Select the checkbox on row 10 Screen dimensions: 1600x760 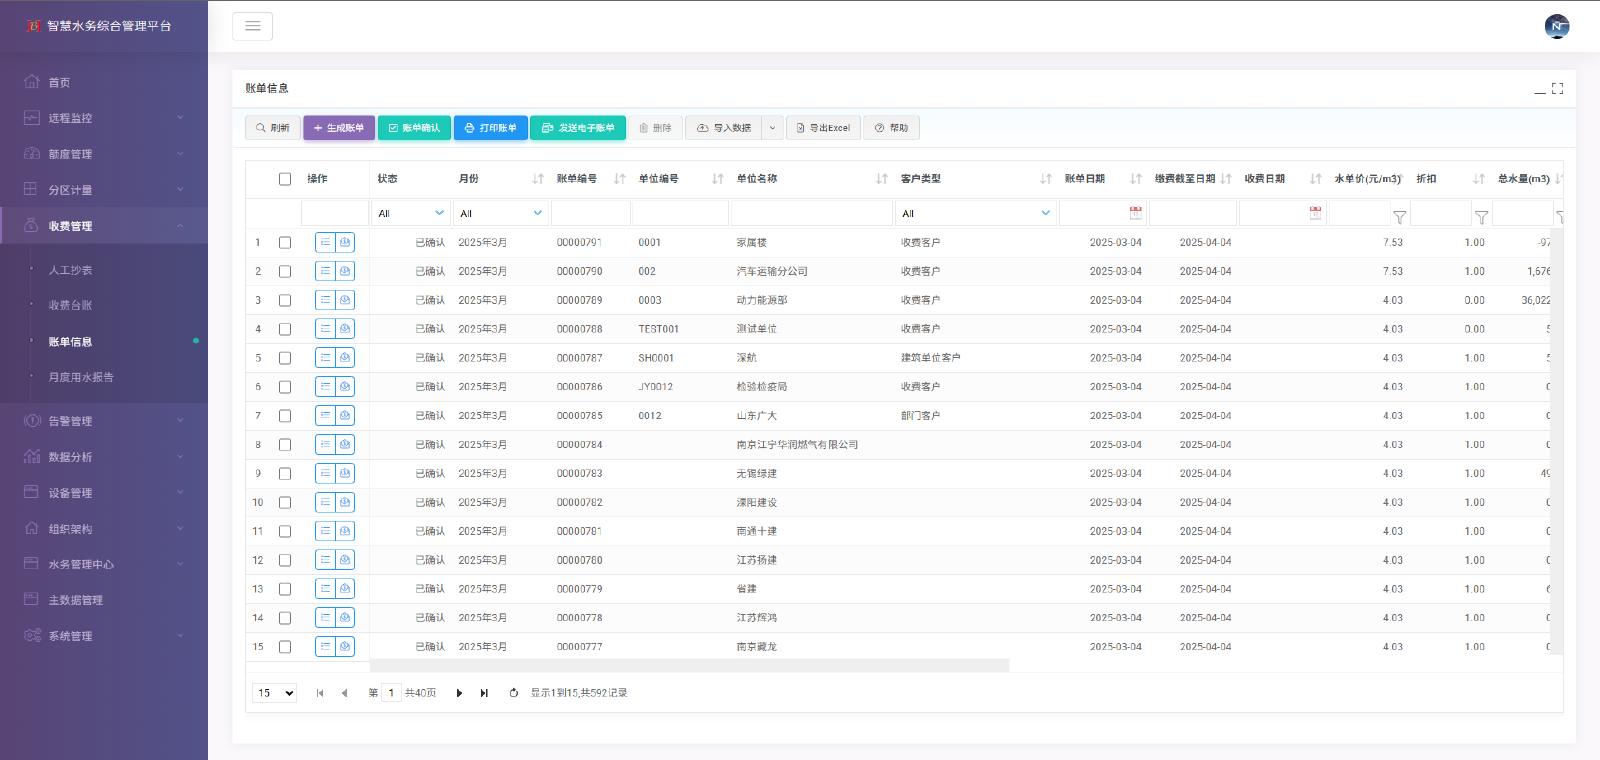pyautogui.click(x=285, y=502)
